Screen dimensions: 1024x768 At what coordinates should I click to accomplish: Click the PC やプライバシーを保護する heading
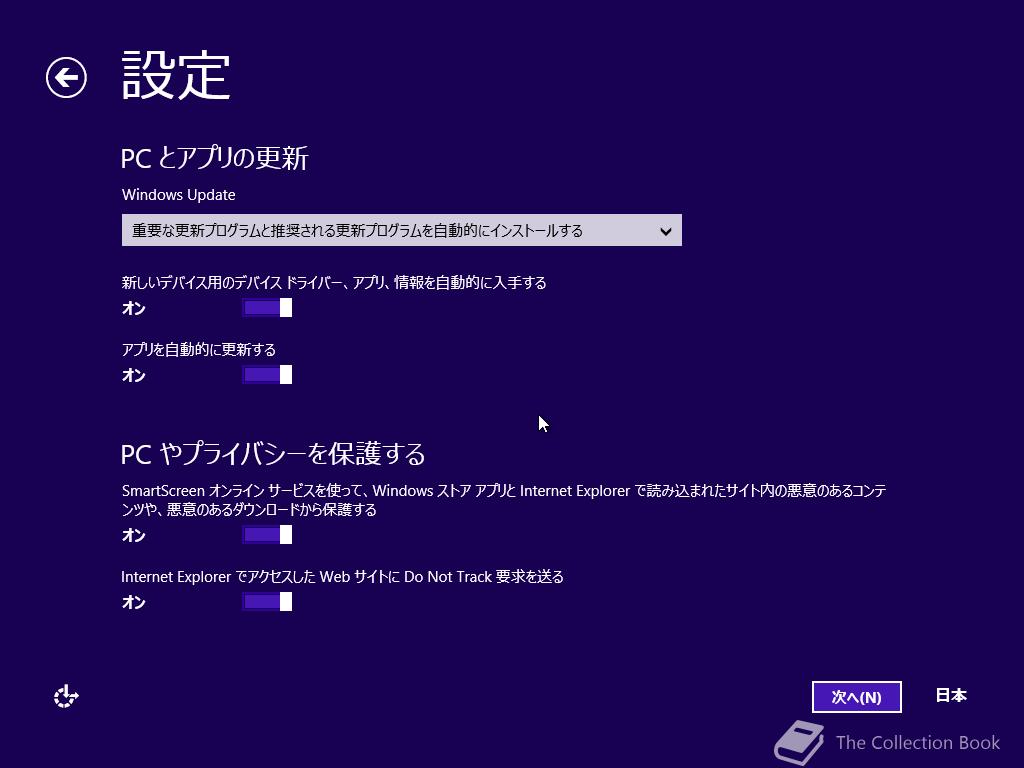273,453
